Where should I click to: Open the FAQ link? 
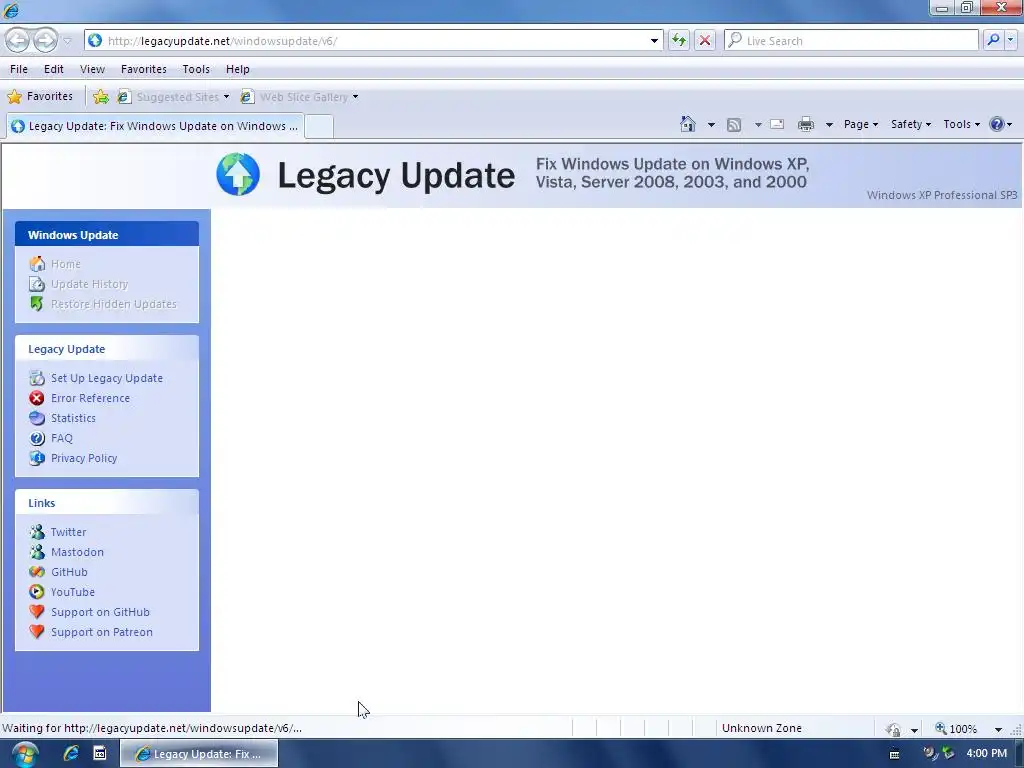coord(62,438)
